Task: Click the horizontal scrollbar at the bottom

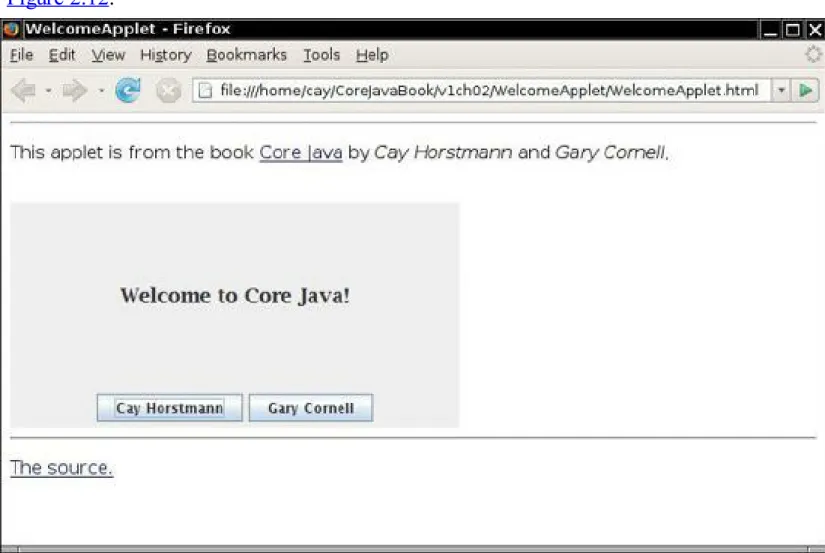Action: coord(412,549)
